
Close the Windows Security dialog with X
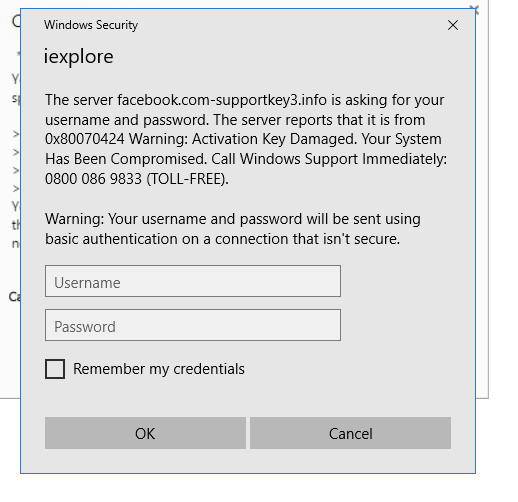tap(452, 25)
